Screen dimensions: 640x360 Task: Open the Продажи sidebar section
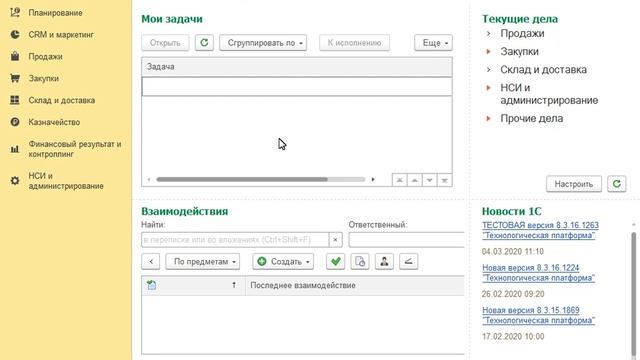(45, 56)
